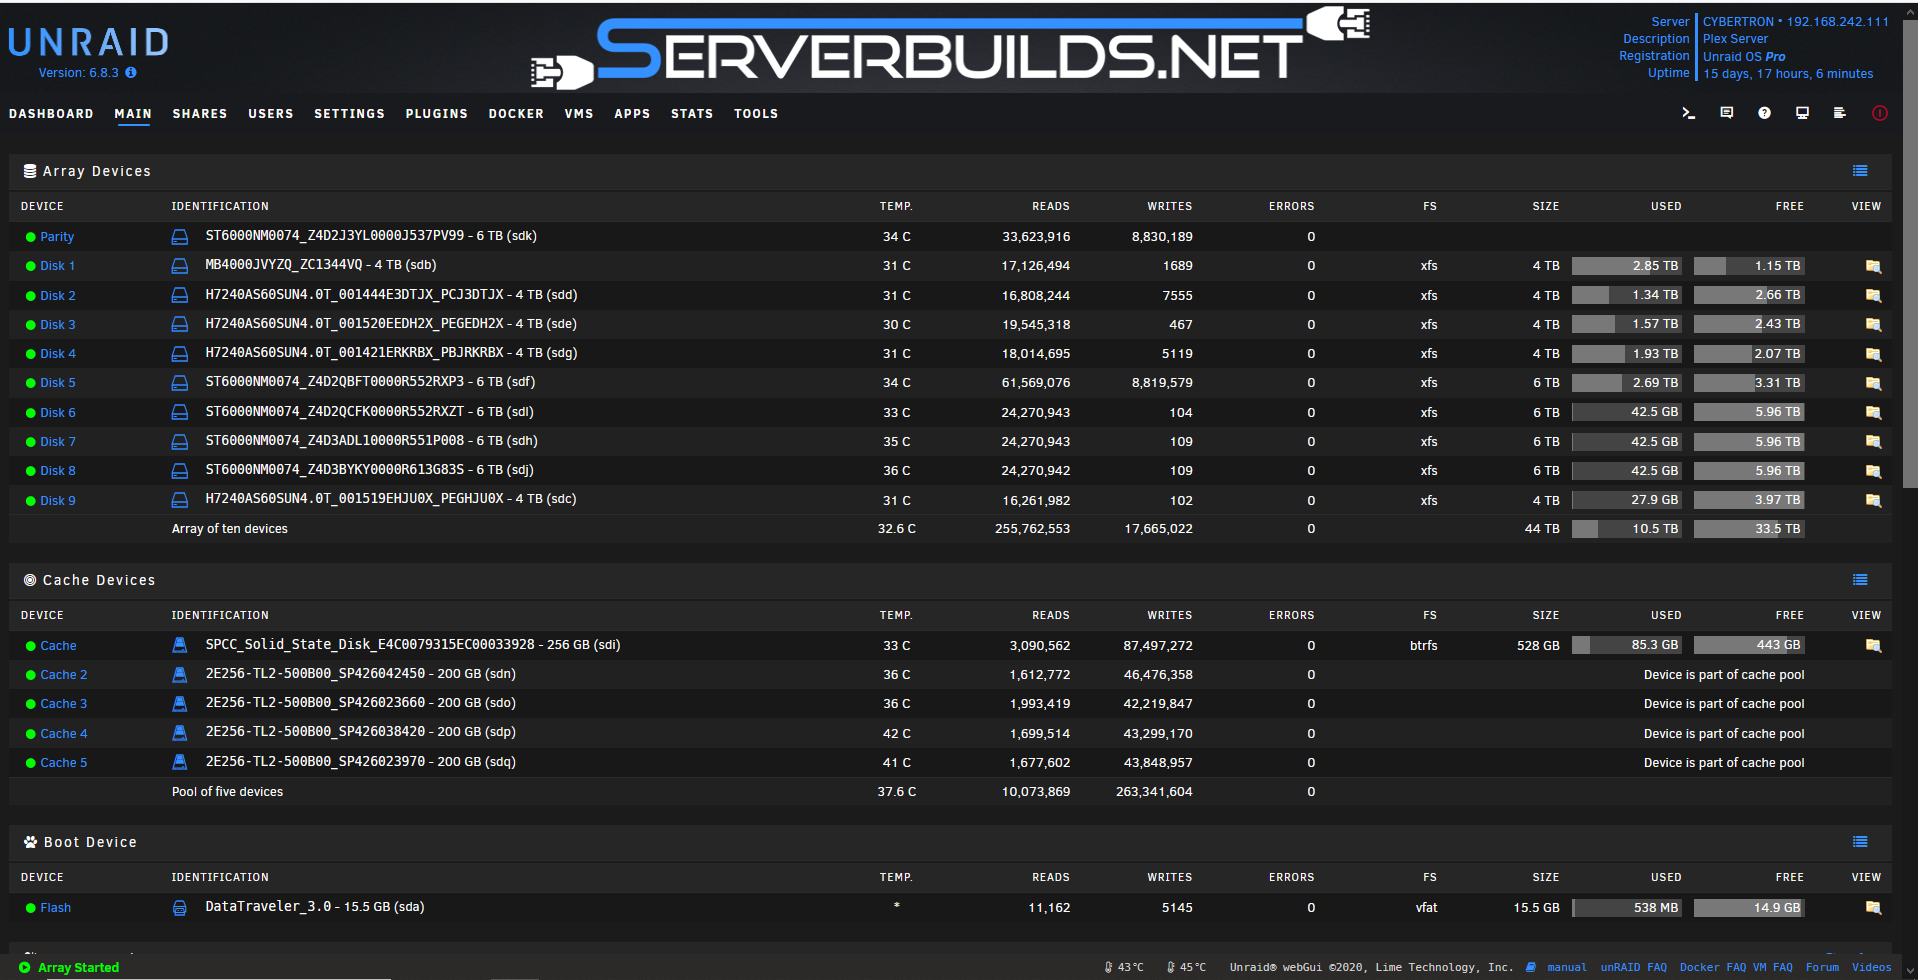Browse Disk 1 contents via folder icon
Viewport: 1918px width, 980px height.
1873,266
